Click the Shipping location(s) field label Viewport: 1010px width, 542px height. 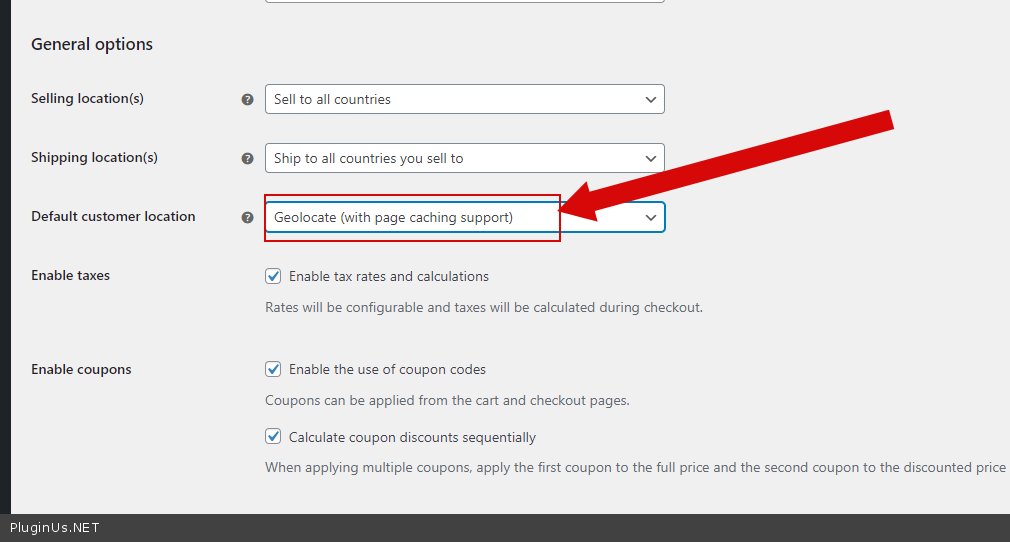(94, 158)
